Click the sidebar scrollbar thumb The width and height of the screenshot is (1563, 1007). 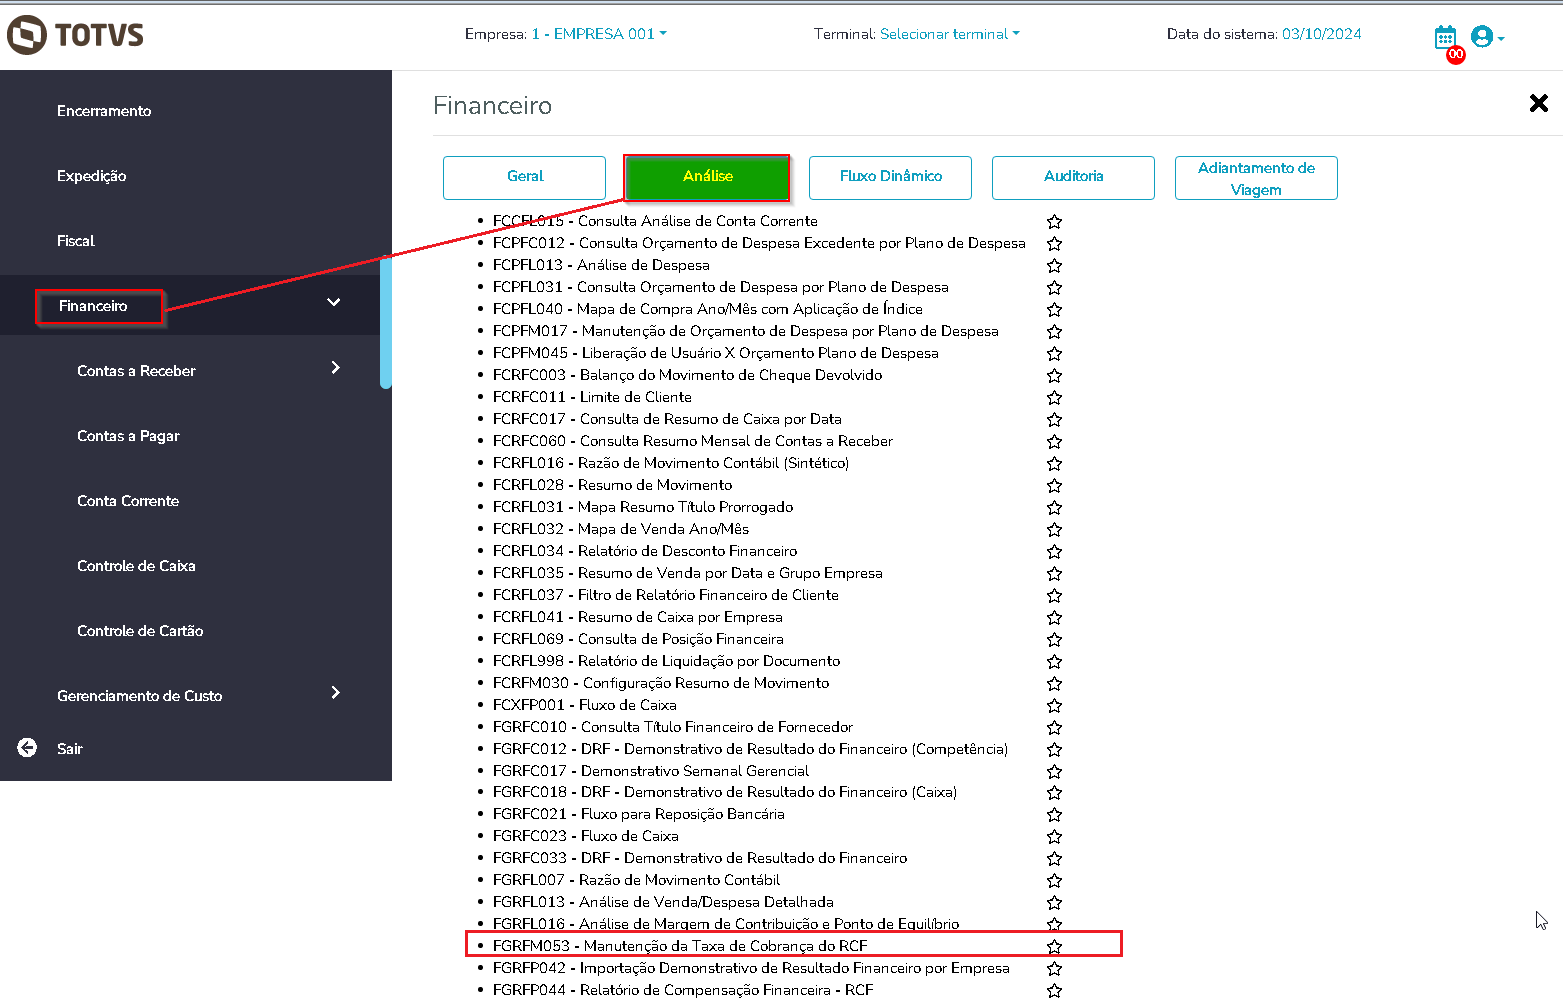[386, 321]
